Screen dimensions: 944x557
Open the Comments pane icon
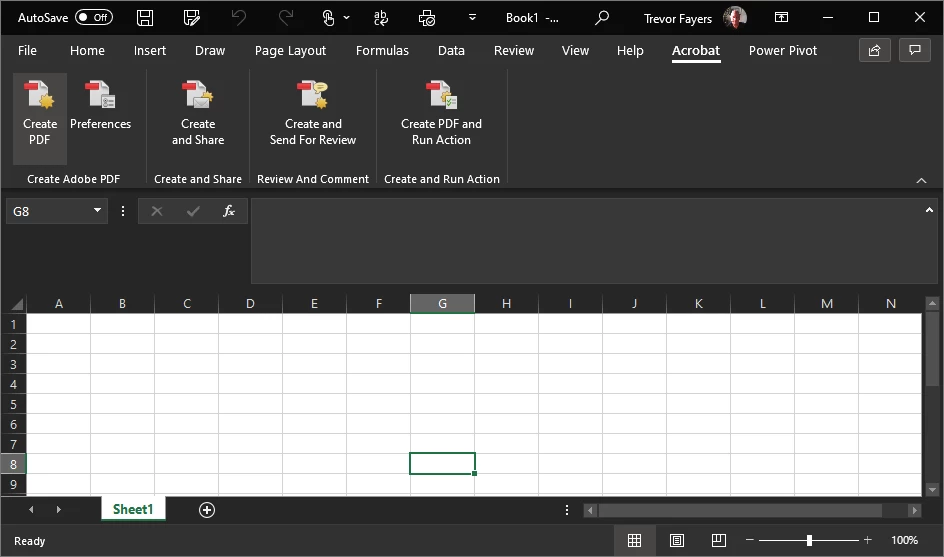915,50
